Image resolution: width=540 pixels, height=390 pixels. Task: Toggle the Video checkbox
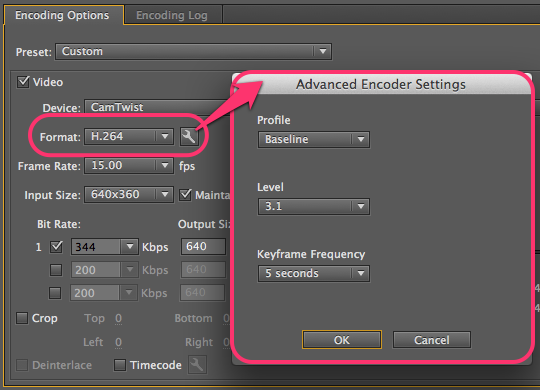[23, 82]
